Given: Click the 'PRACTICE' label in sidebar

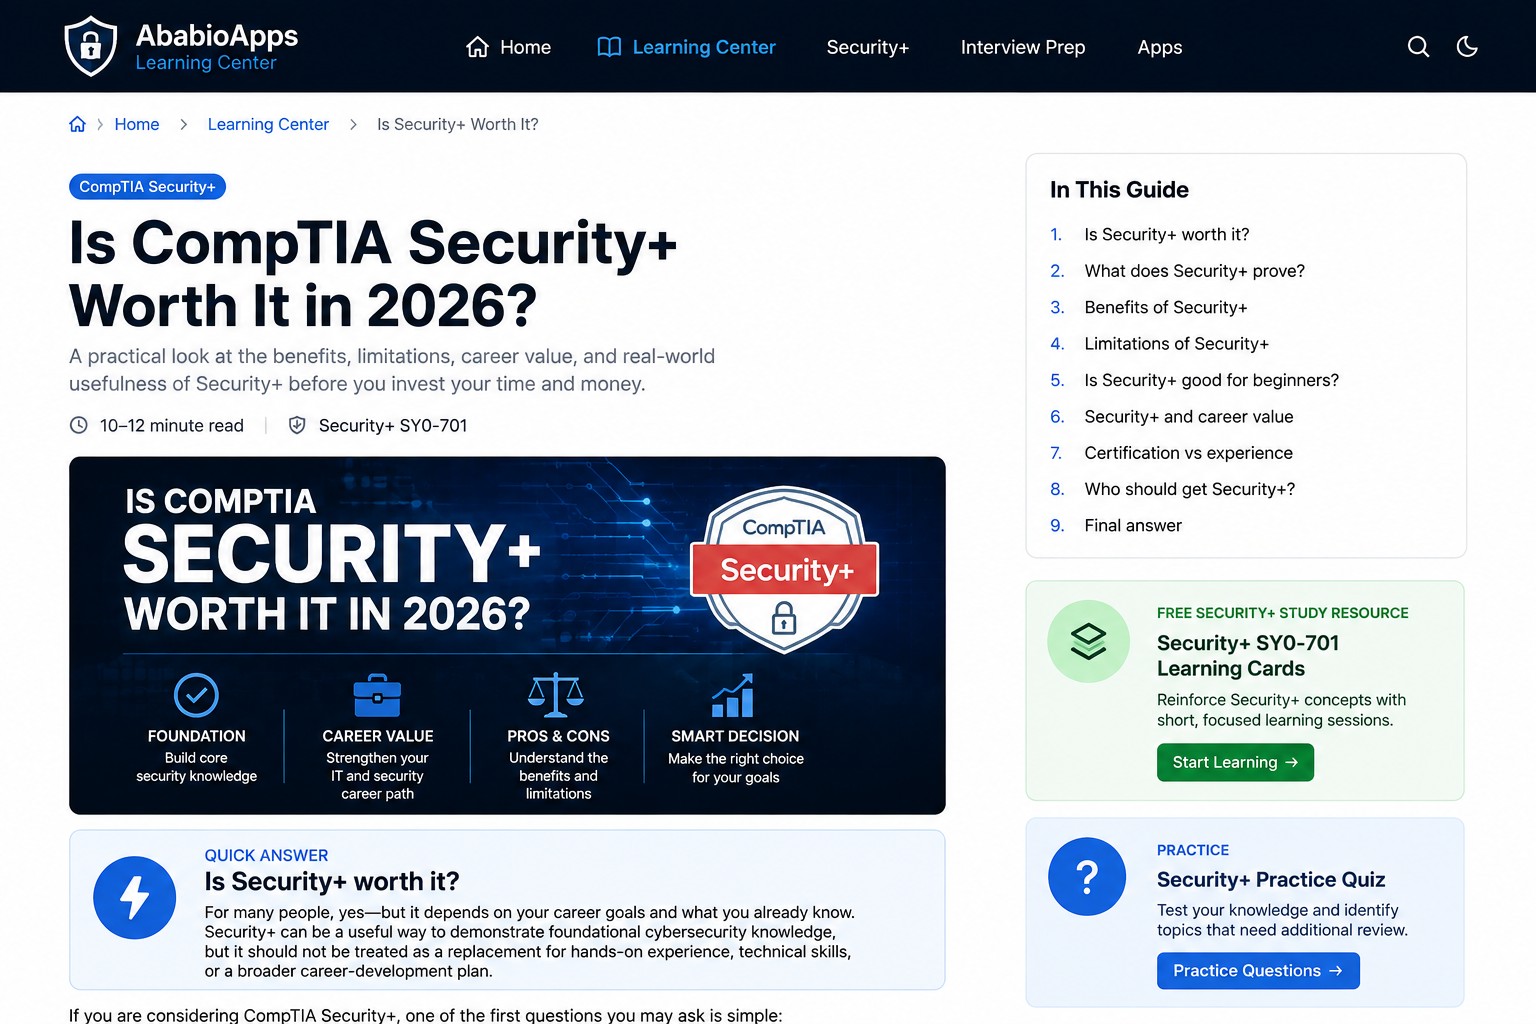Looking at the screenshot, I should (x=1193, y=850).
